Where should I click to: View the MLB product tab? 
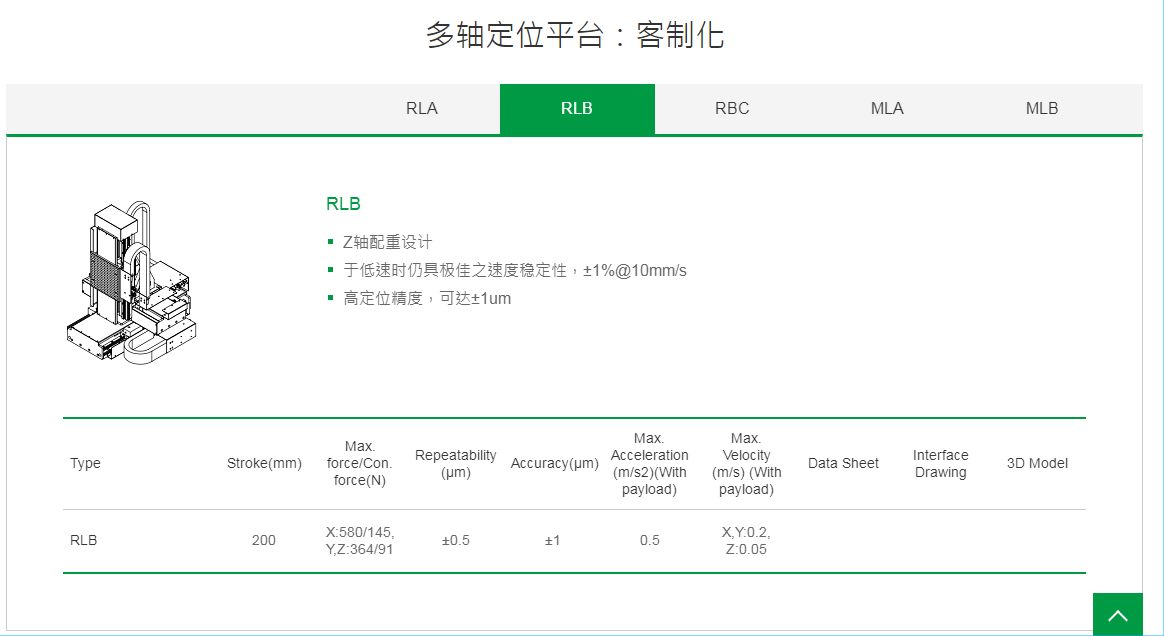(x=1042, y=108)
